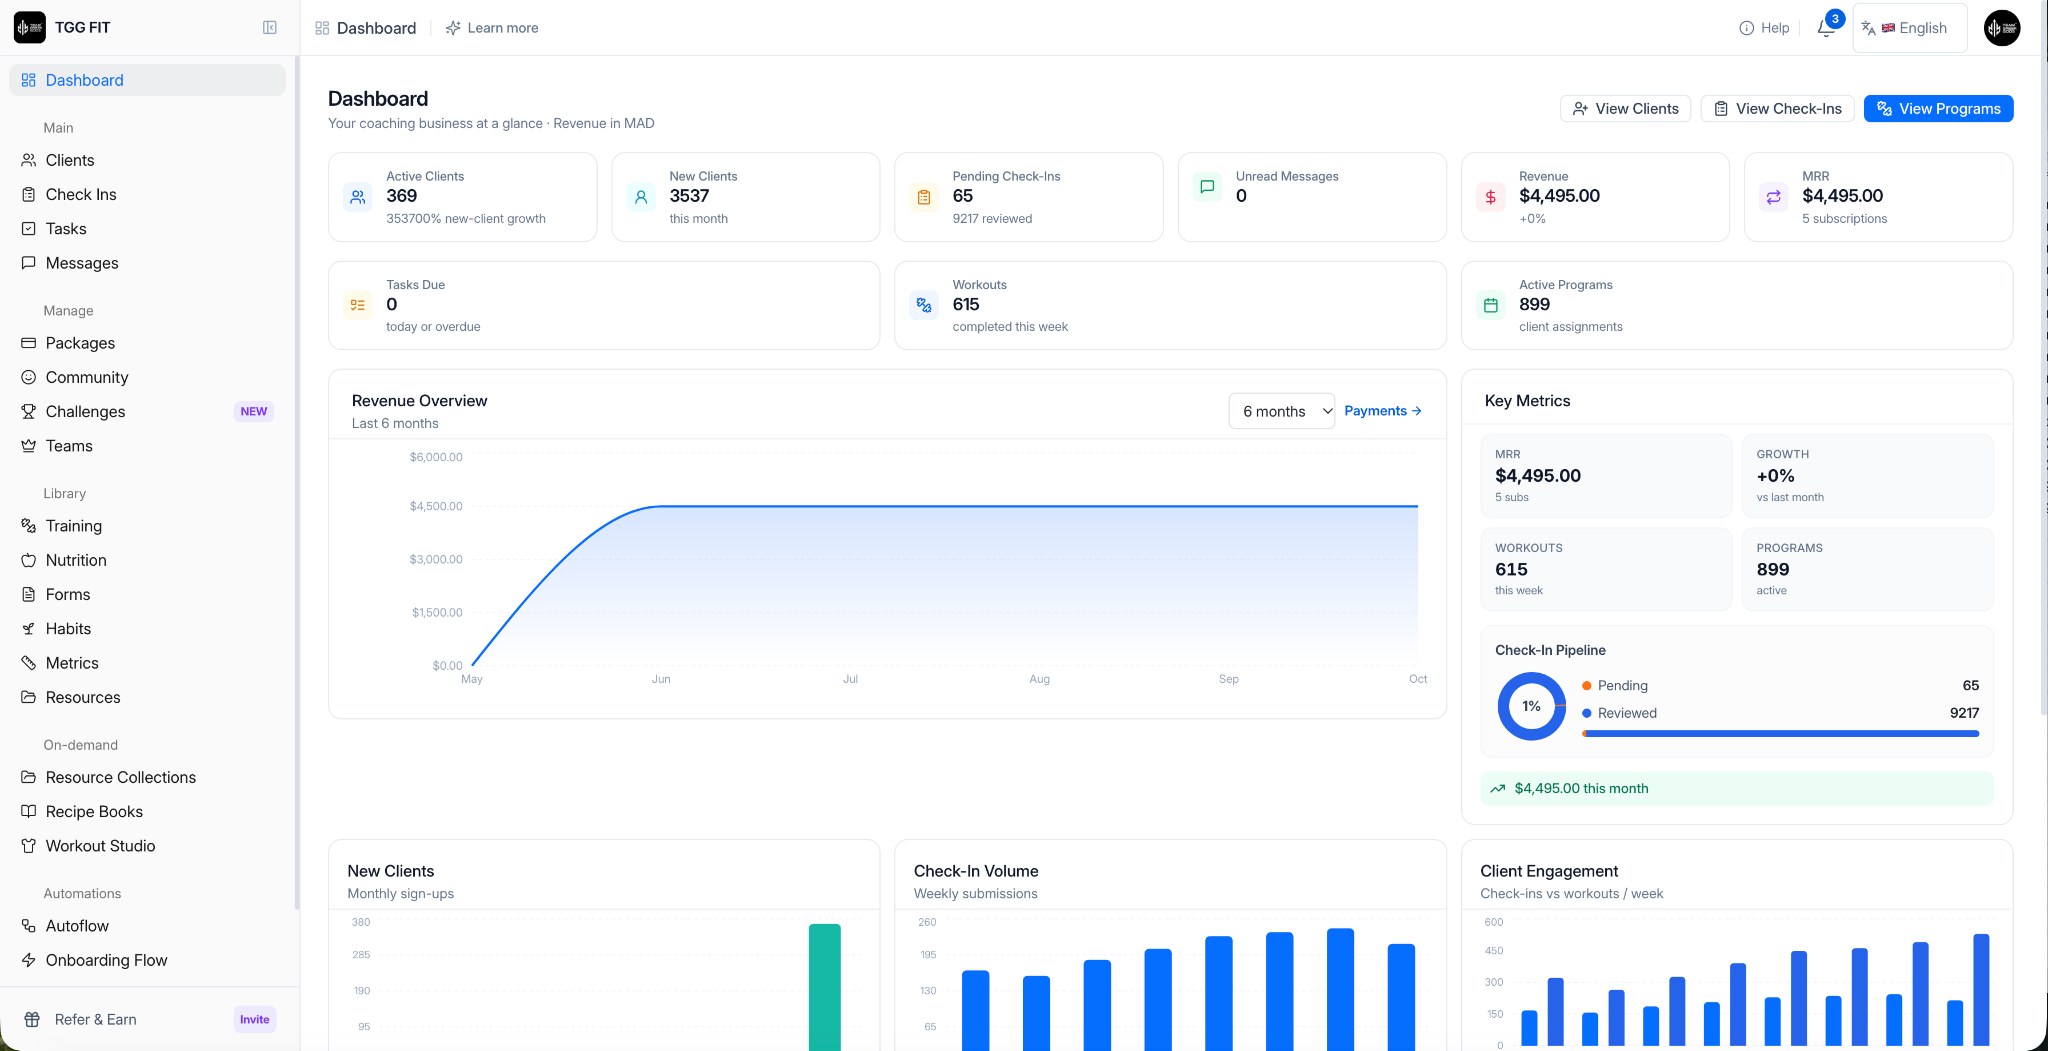Click the Nutrition apple icon
2048x1051 pixels.
29,560
